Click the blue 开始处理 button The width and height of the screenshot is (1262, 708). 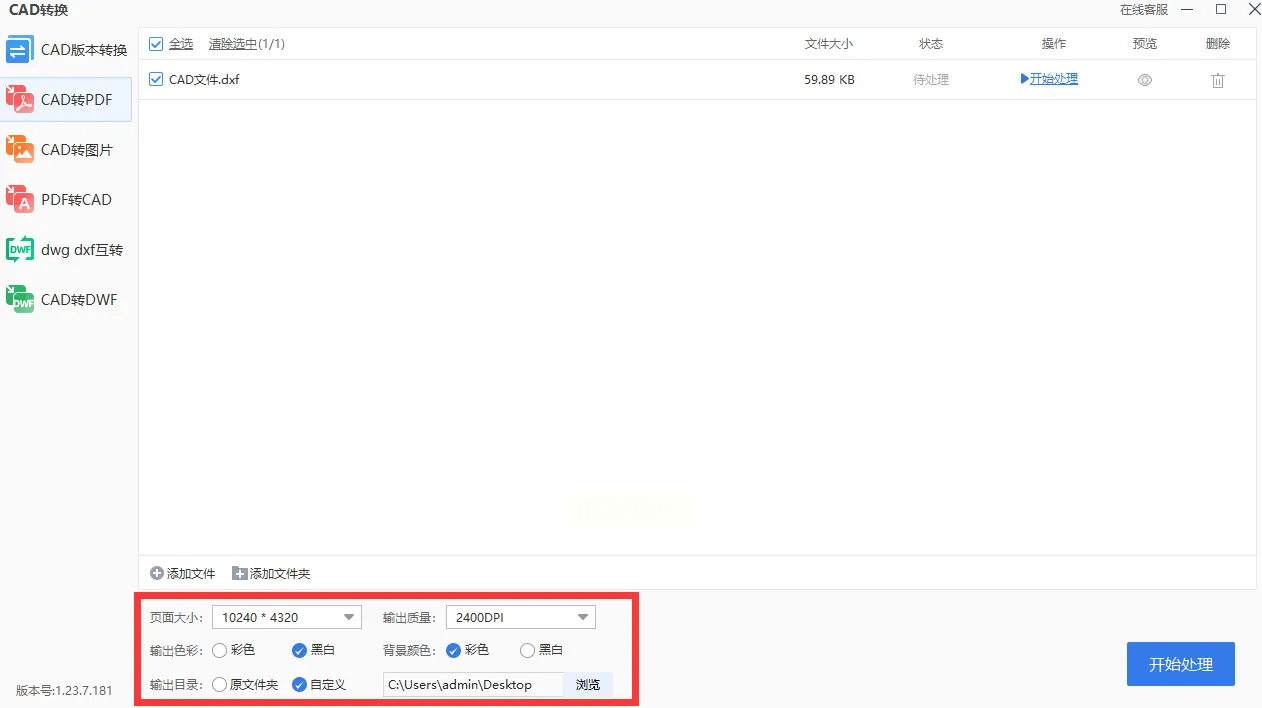(x=1181, y=664)
